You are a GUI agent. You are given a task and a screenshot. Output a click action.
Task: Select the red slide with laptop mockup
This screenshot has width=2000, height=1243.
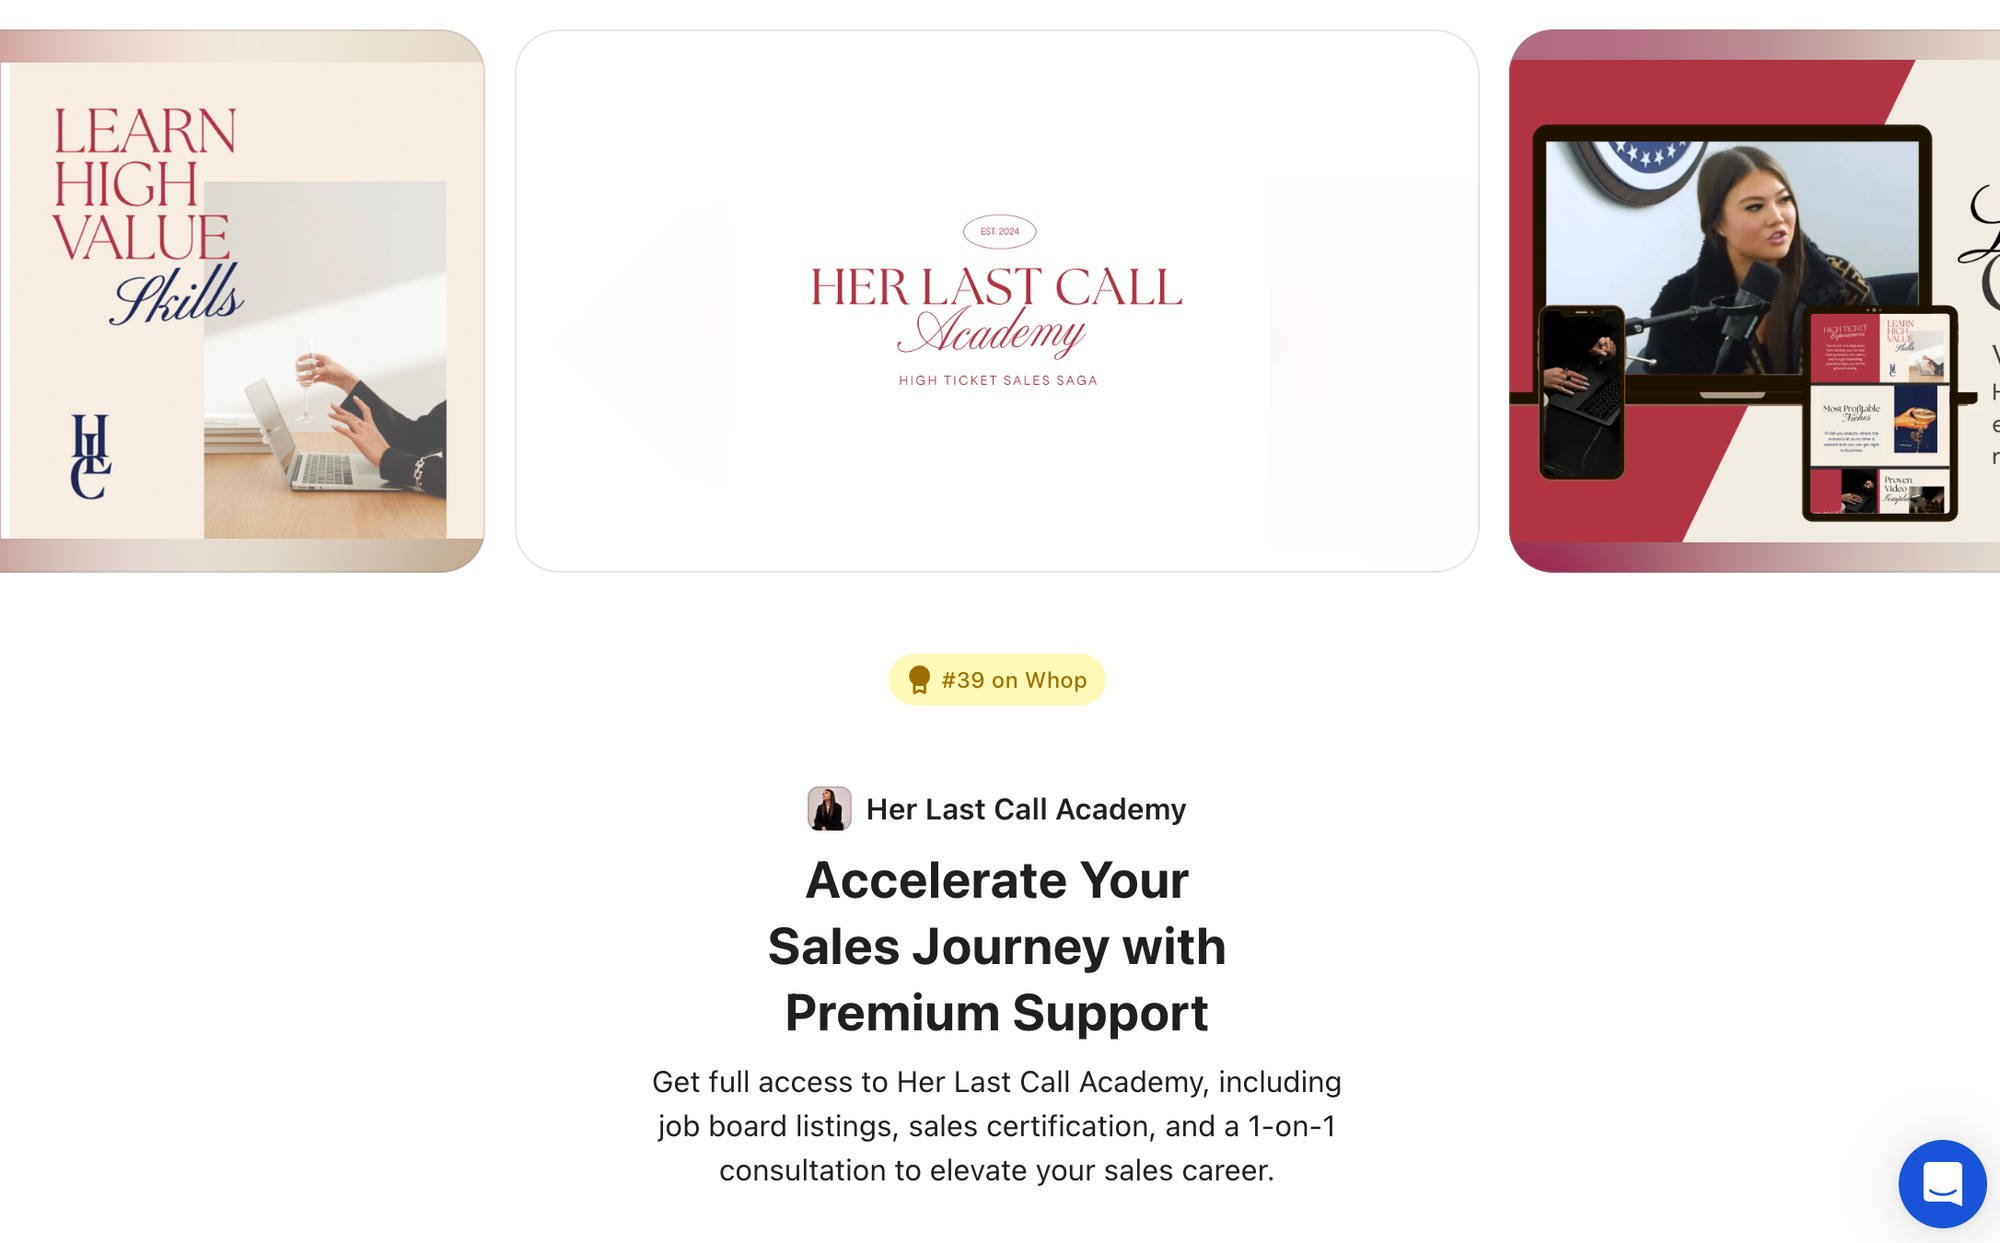point(1754,301)
